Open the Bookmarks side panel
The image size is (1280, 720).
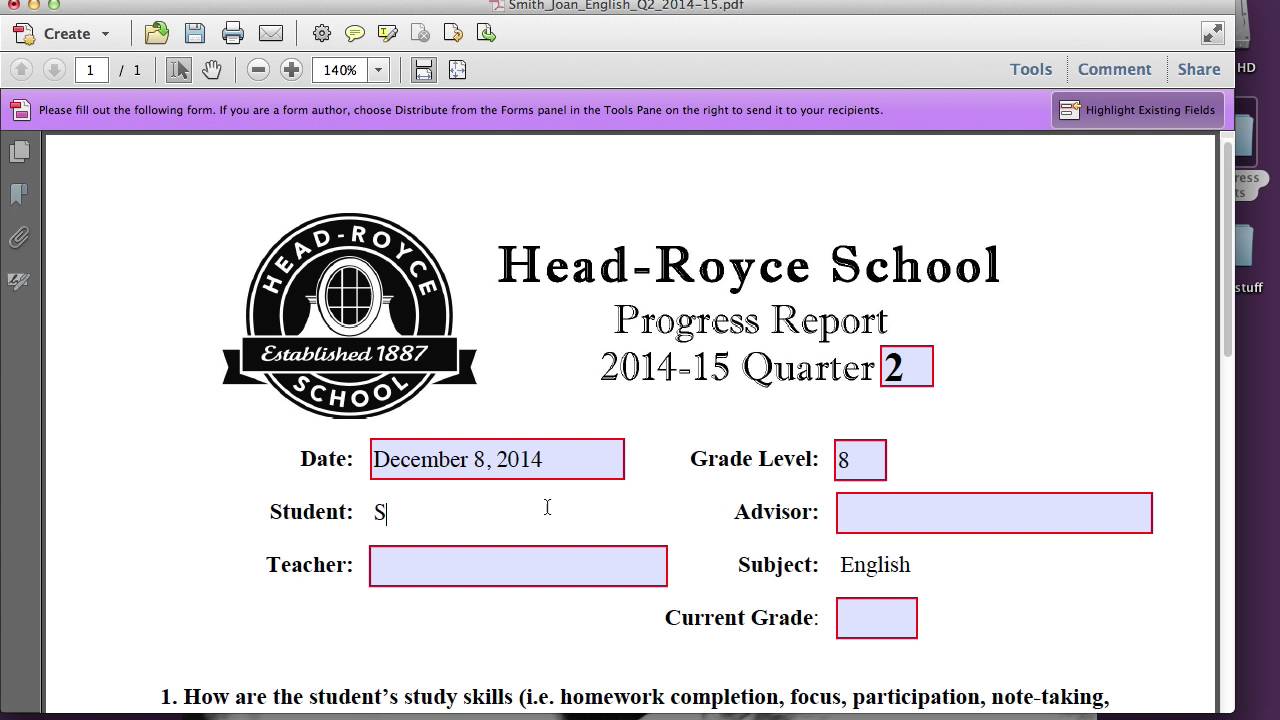[19, 195]
